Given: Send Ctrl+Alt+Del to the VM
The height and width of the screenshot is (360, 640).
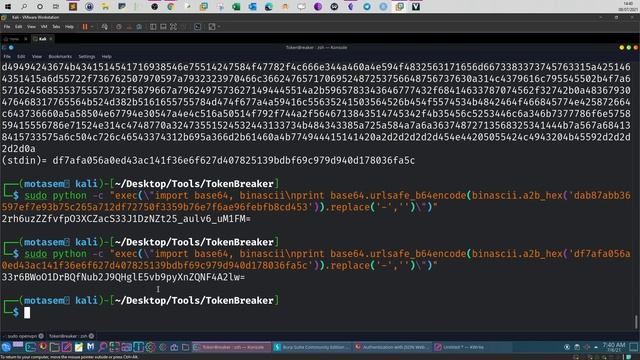Looking at the screenshot, I should pyautogui.click(x=104, y=27).
